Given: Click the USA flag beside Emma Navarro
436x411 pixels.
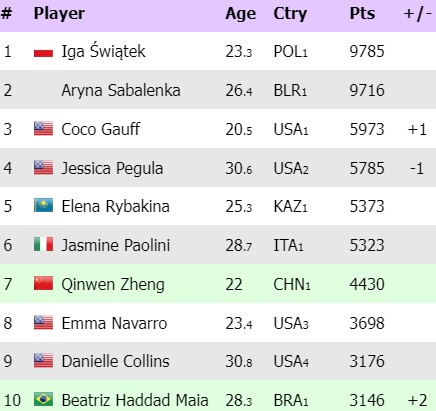Looking at the screenshot, I should tap(43, 323).
